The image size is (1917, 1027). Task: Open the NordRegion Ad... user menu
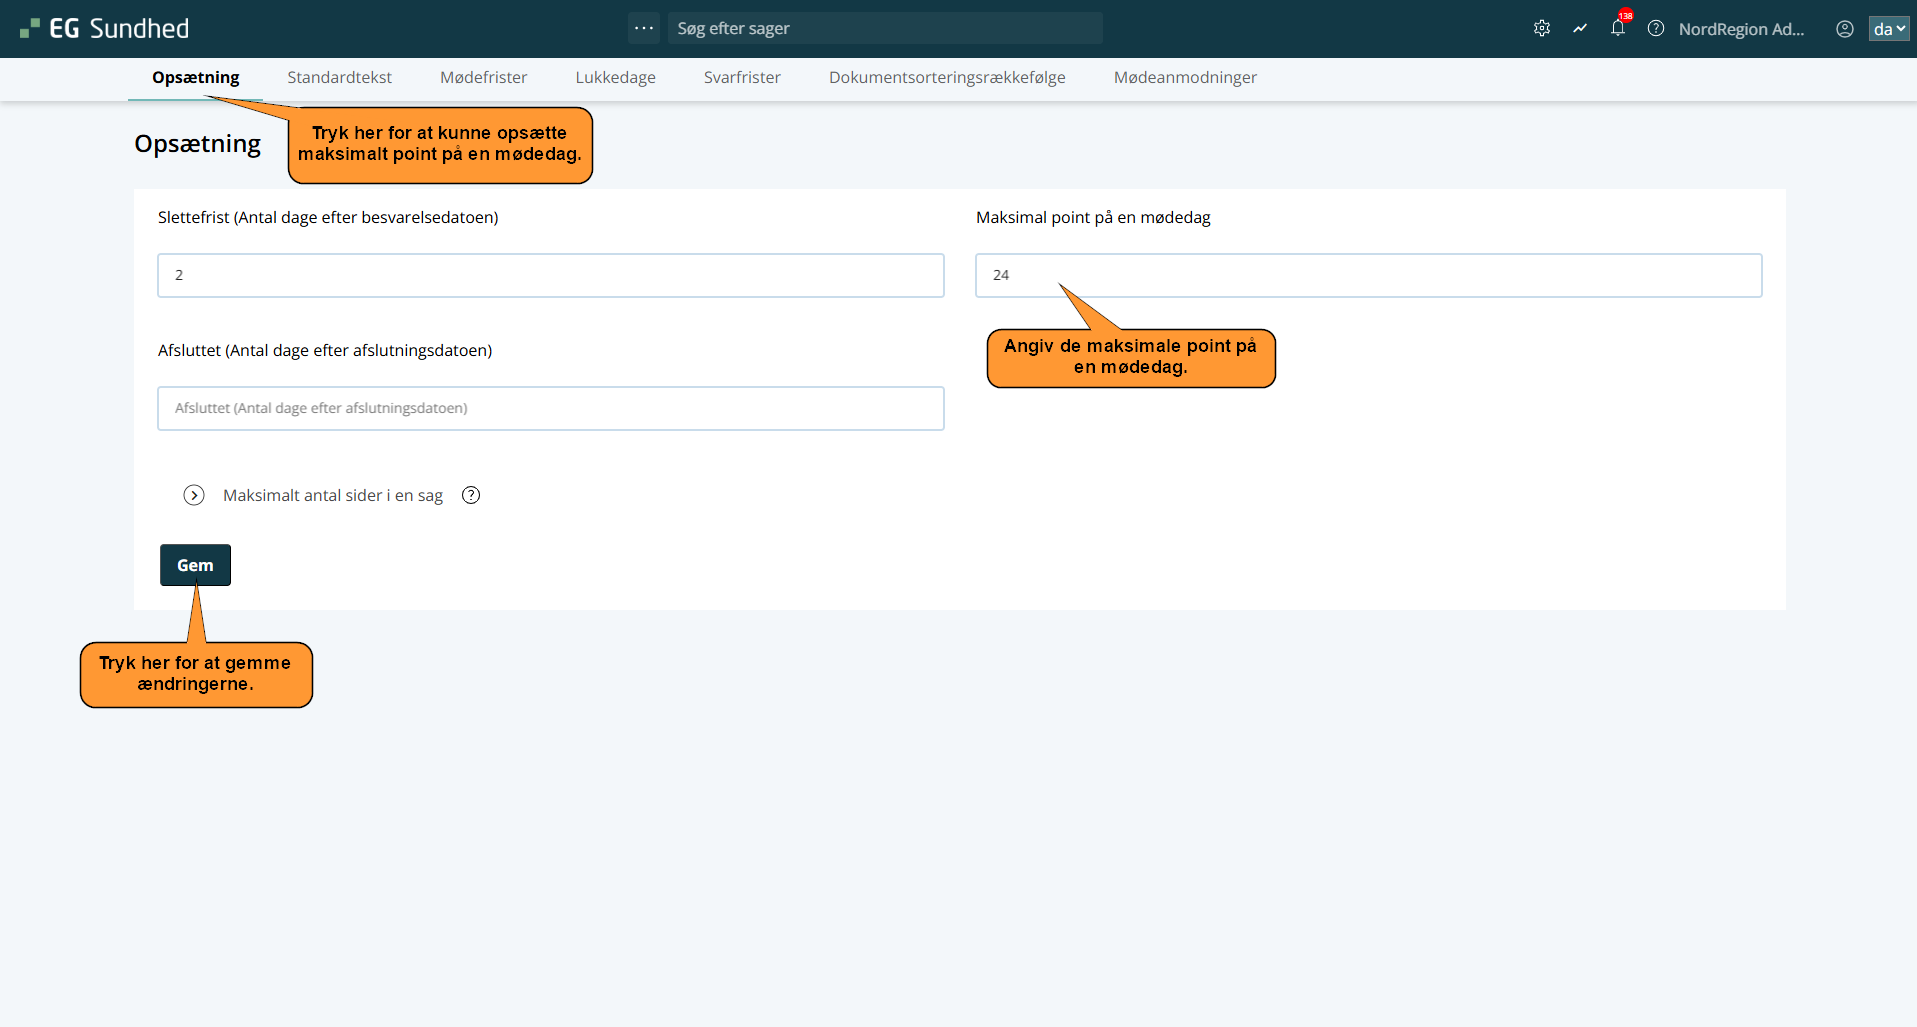(1741, 29)
